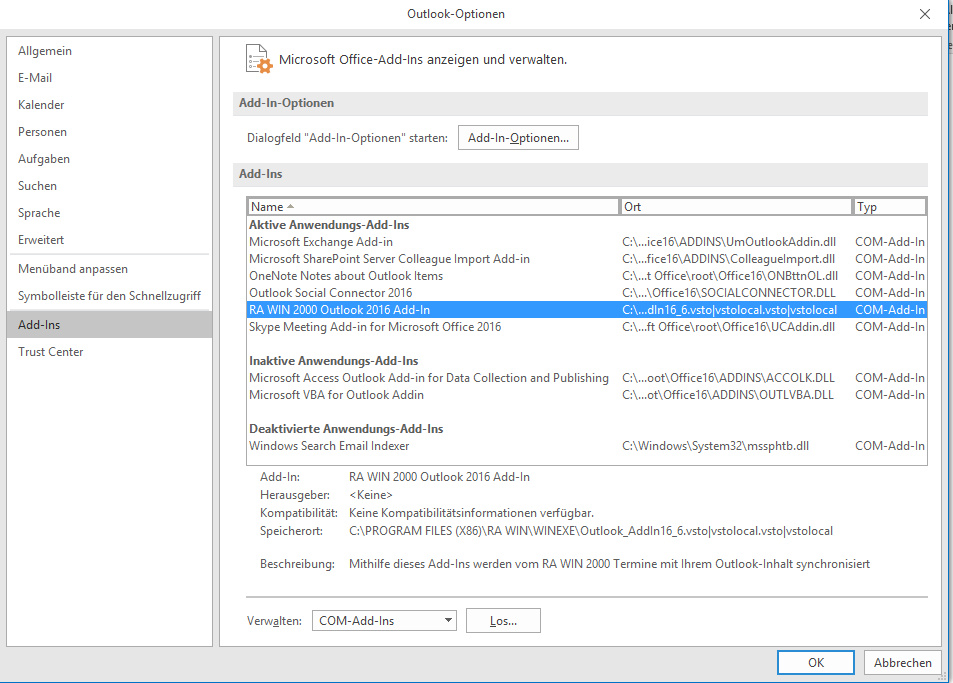Open the Verwalten dropdown arrow

click(x=447, y=620)
